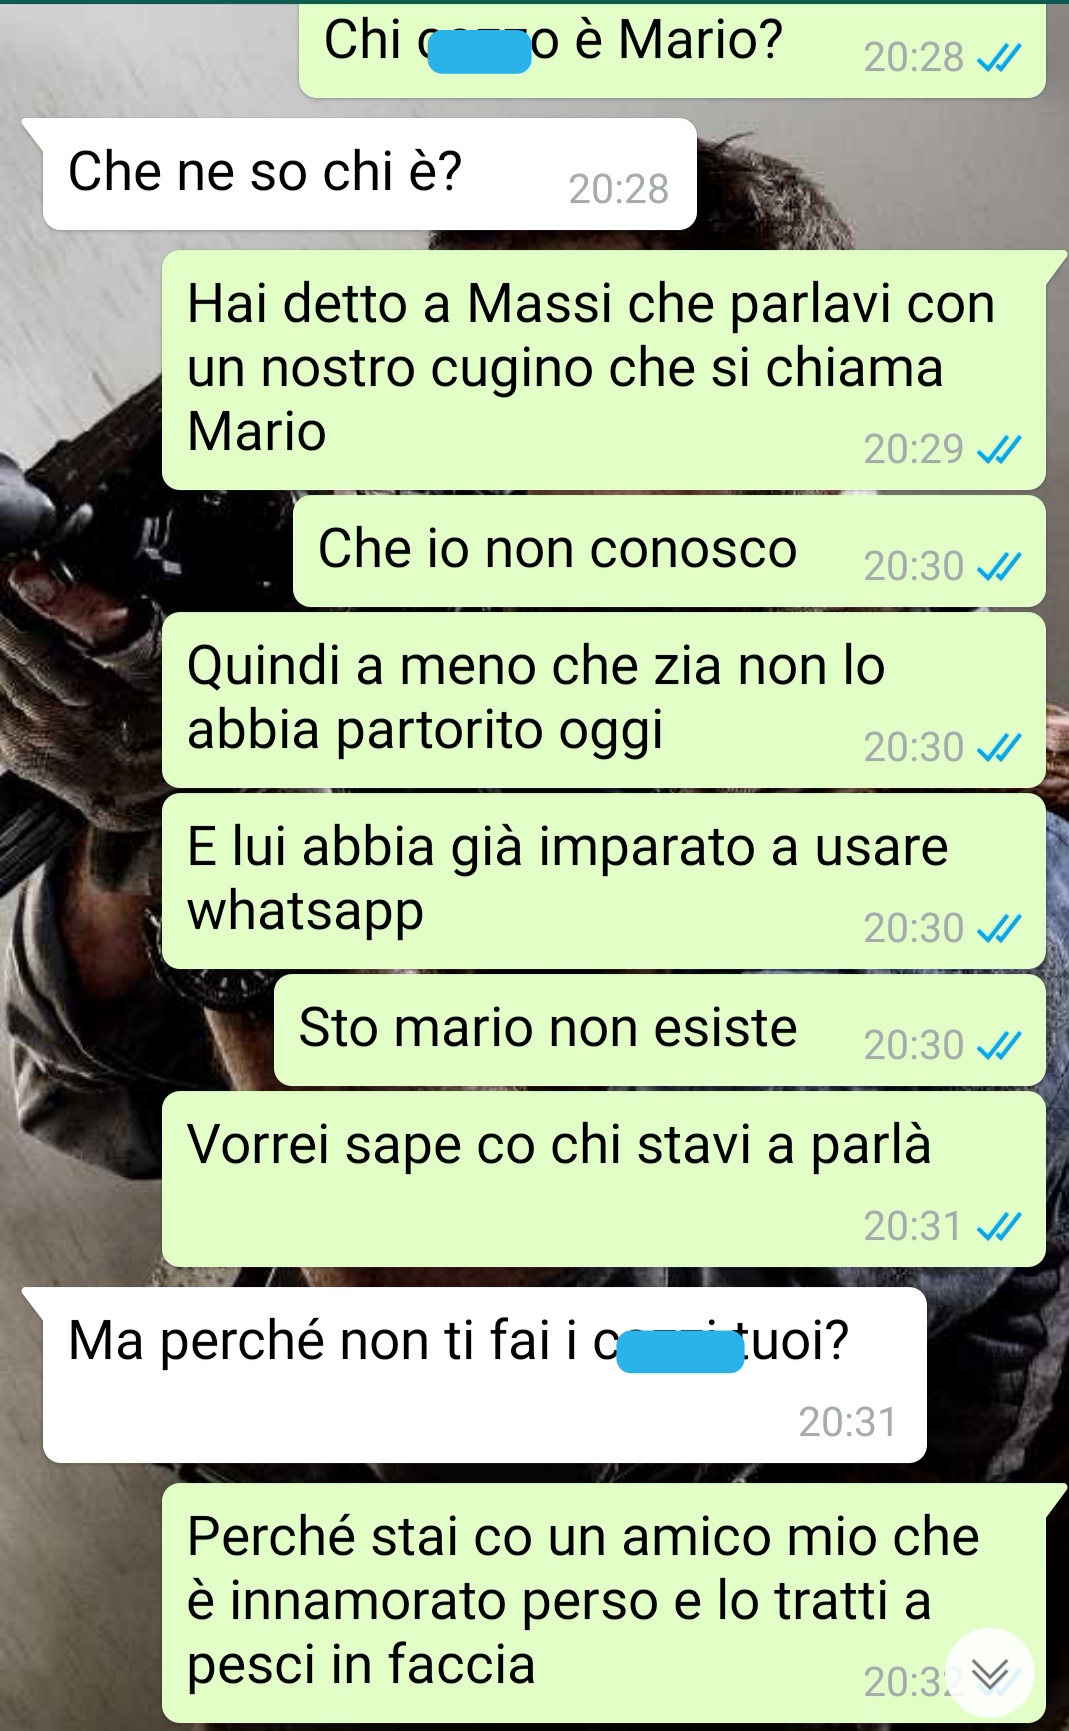This screenshot has width=1069, height=1731.
Task: Tap the 'Che io non conosco' bubble
Action: click(669, 551)
